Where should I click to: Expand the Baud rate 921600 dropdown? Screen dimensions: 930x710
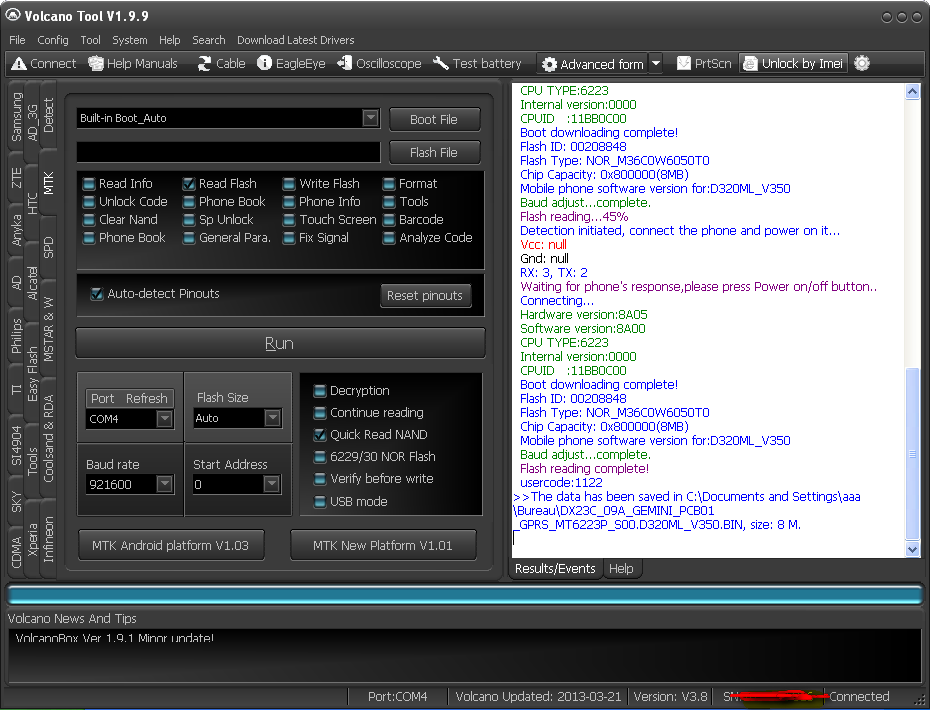click(x=164, y=484)
